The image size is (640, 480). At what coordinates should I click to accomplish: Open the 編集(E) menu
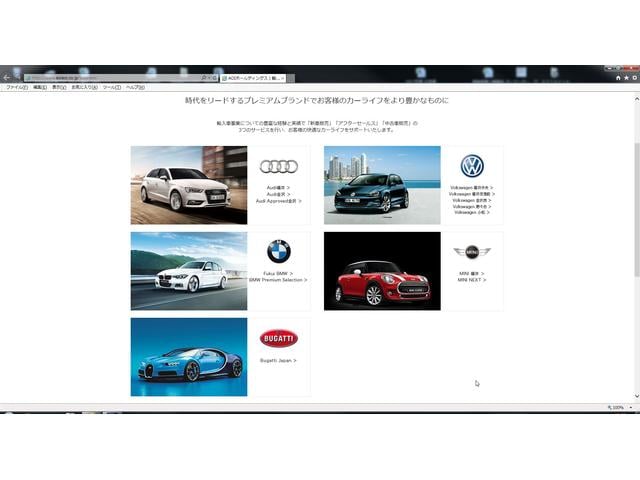coord(40,87)
